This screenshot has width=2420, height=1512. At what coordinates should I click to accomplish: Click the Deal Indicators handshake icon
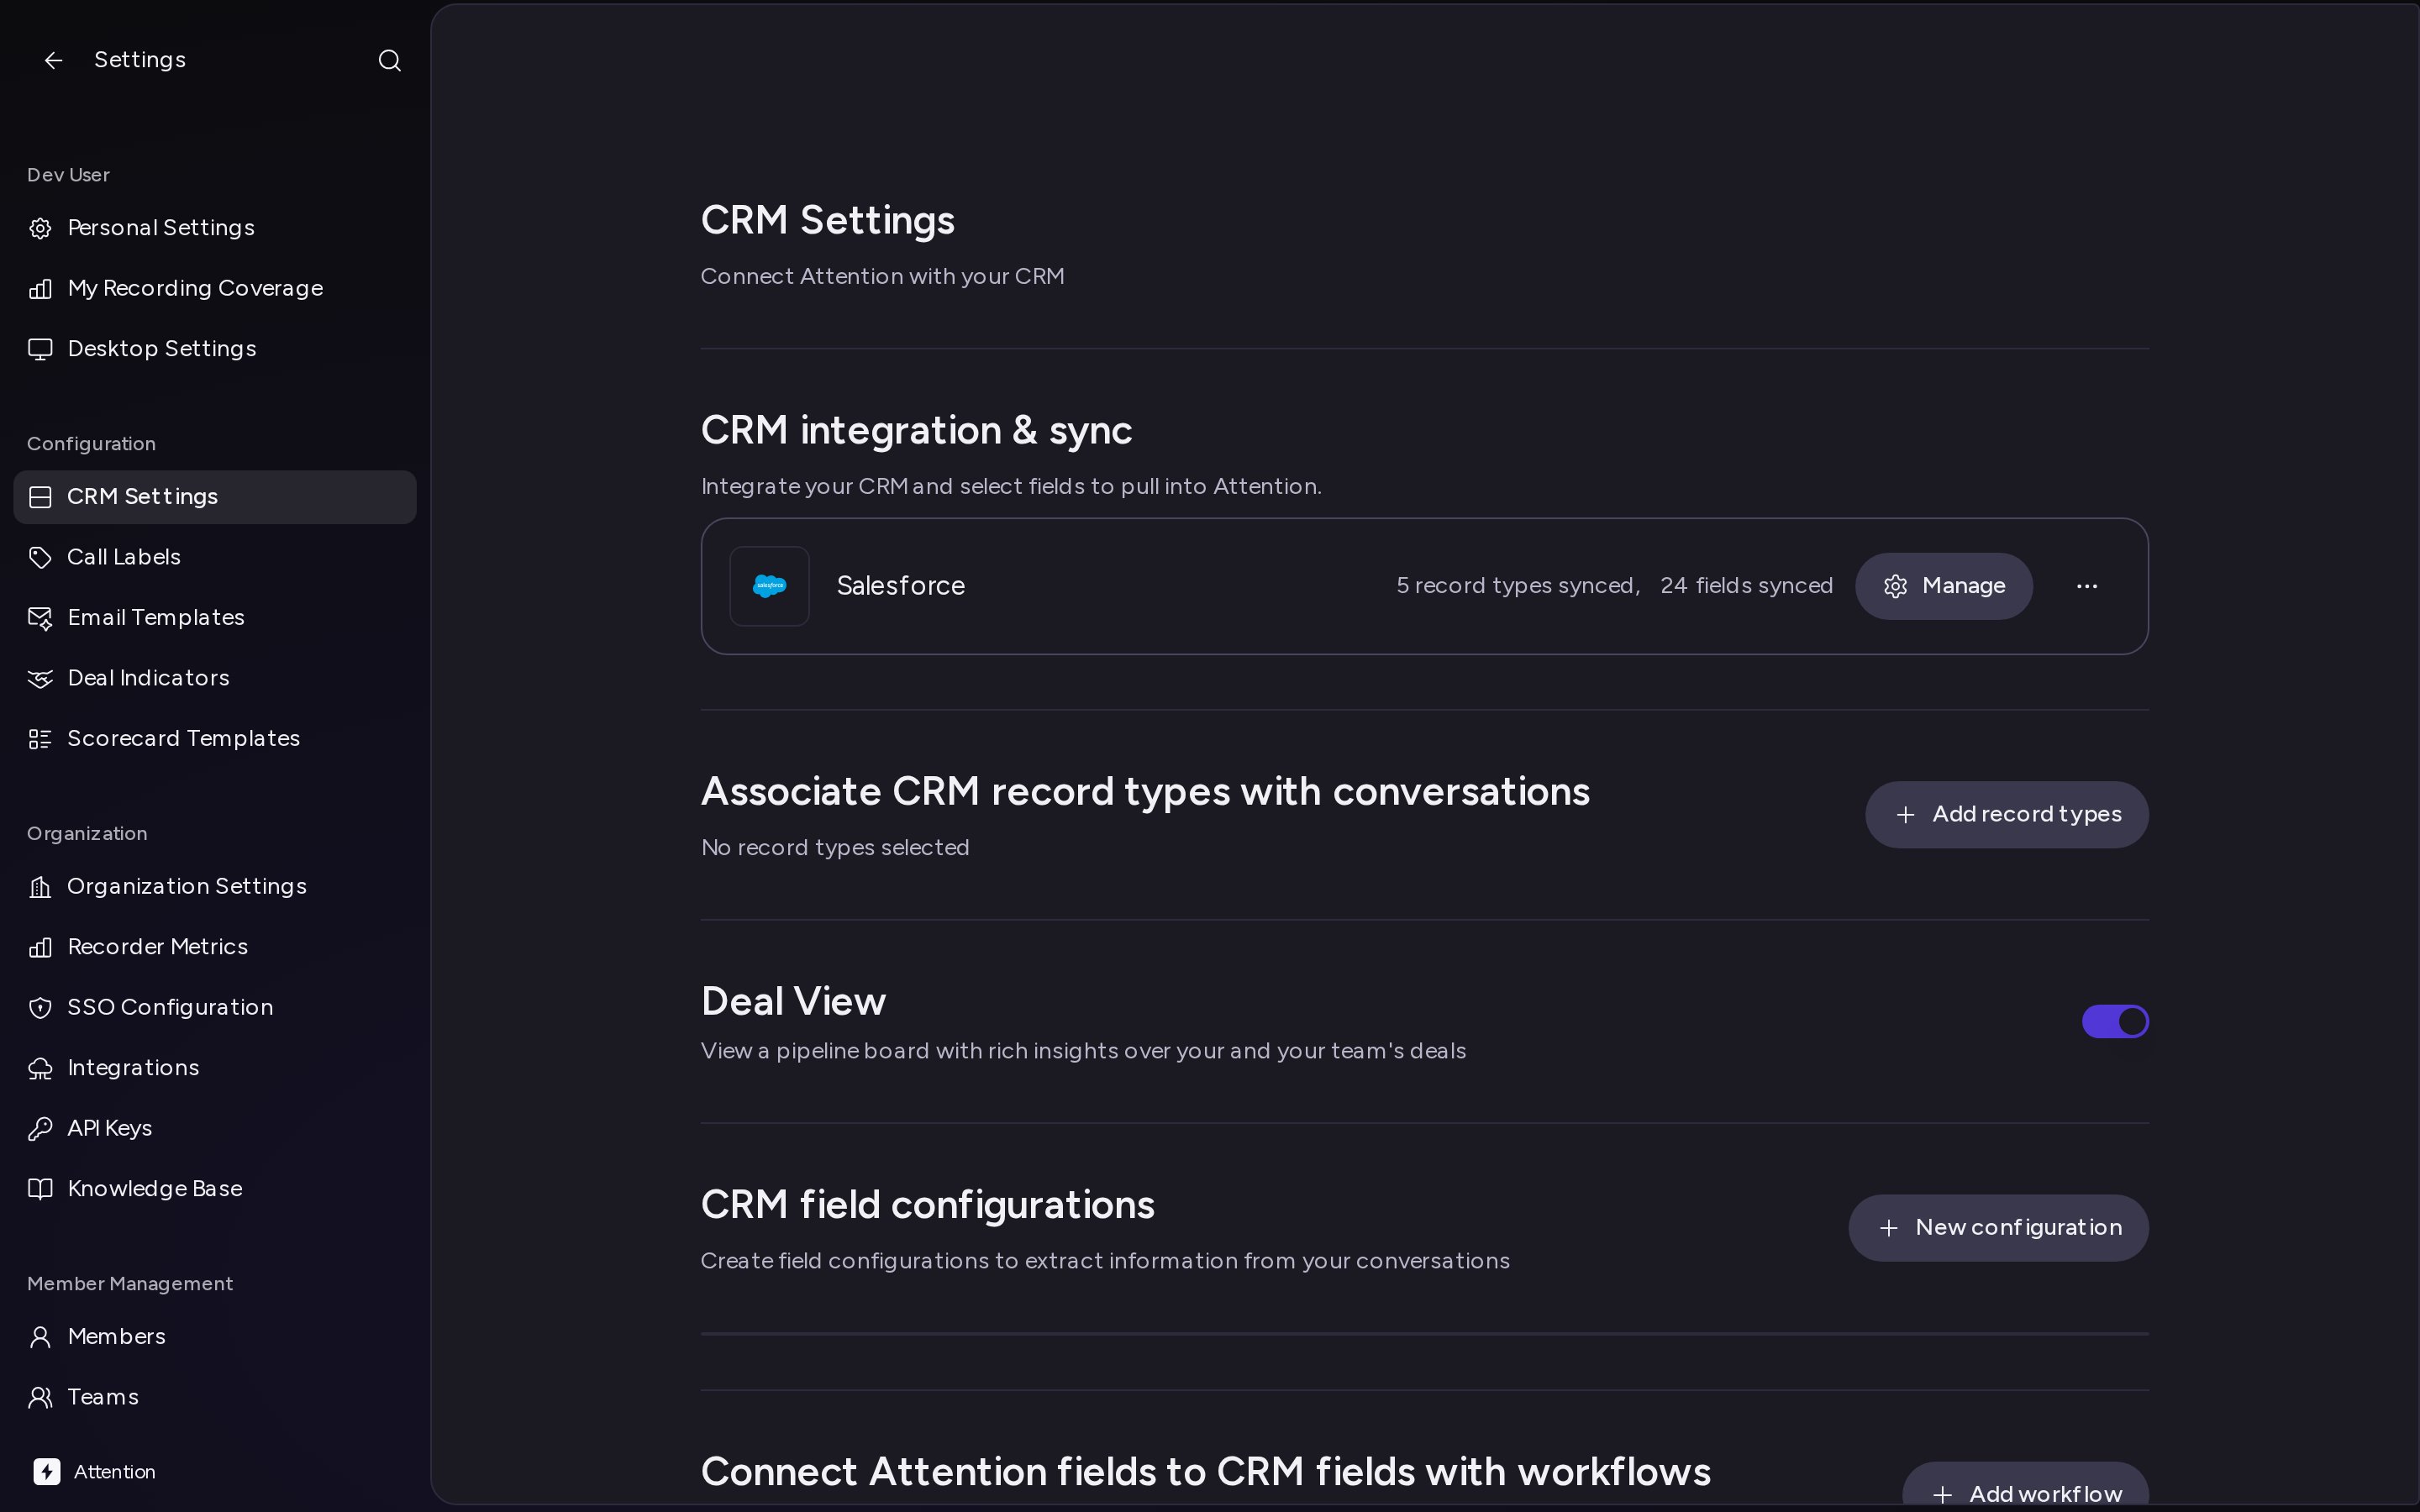click(x=40, y=679)
